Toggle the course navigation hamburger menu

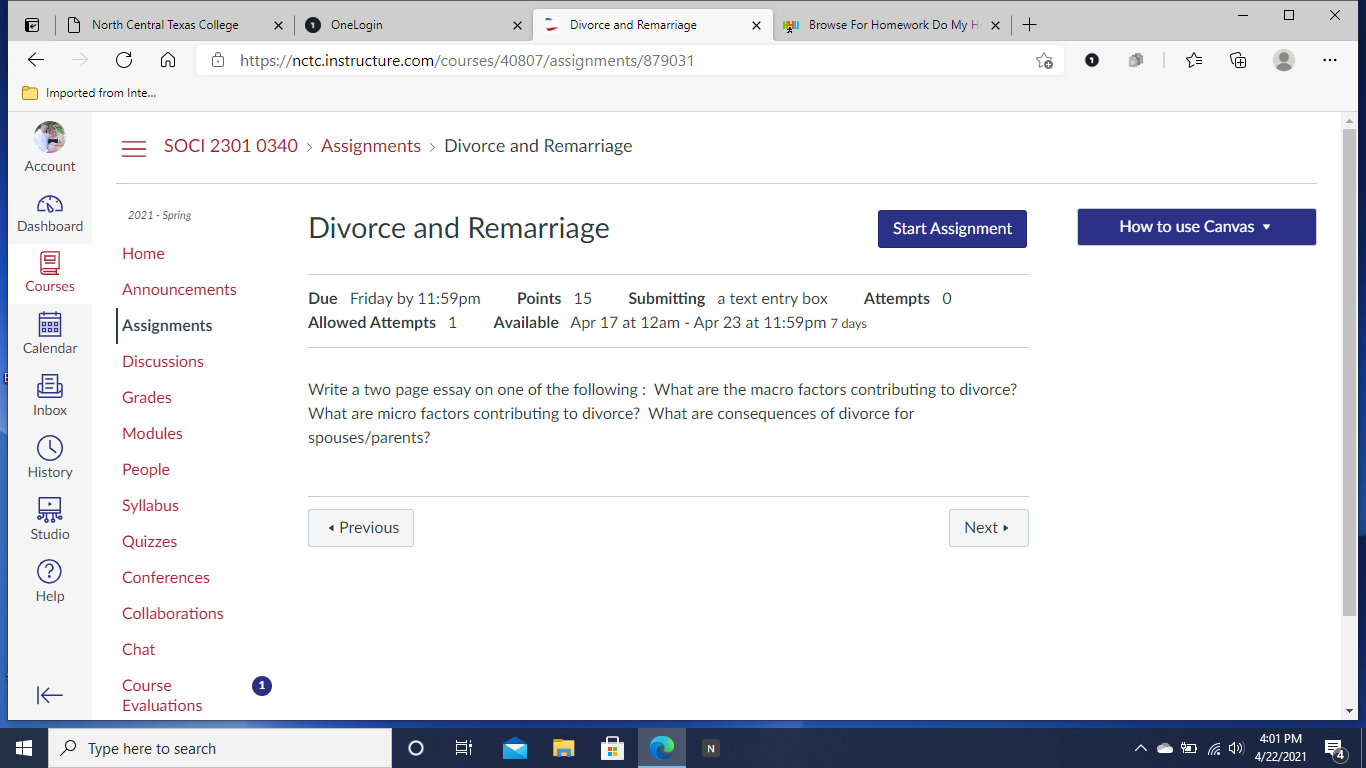point(134,148)
